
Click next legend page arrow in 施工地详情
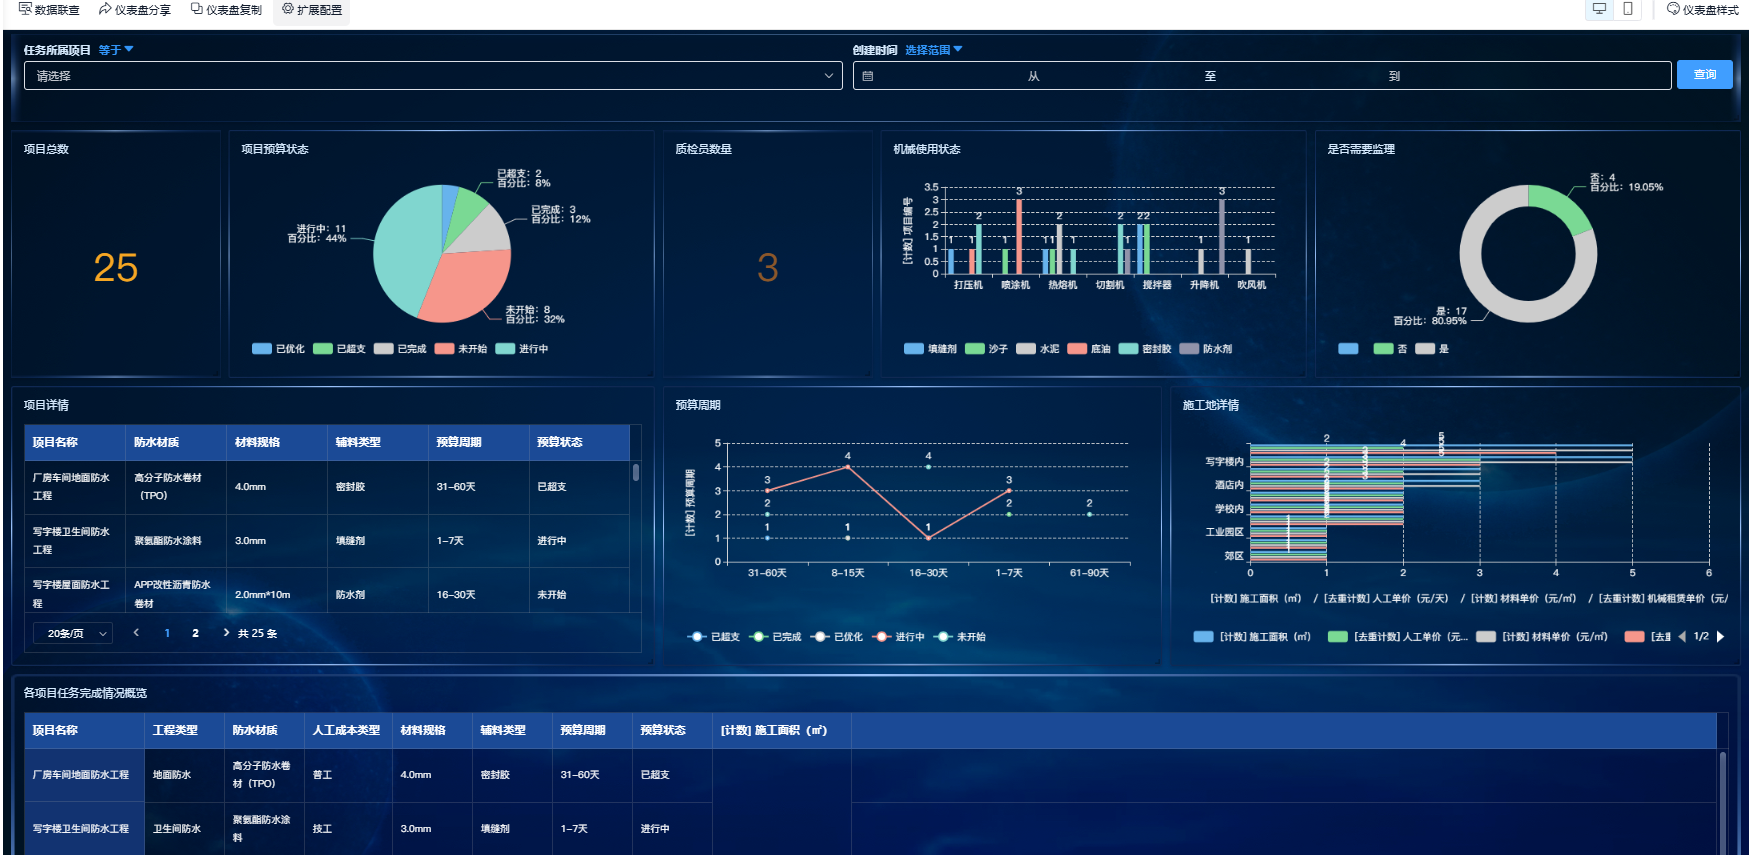tap(1721, 637)
